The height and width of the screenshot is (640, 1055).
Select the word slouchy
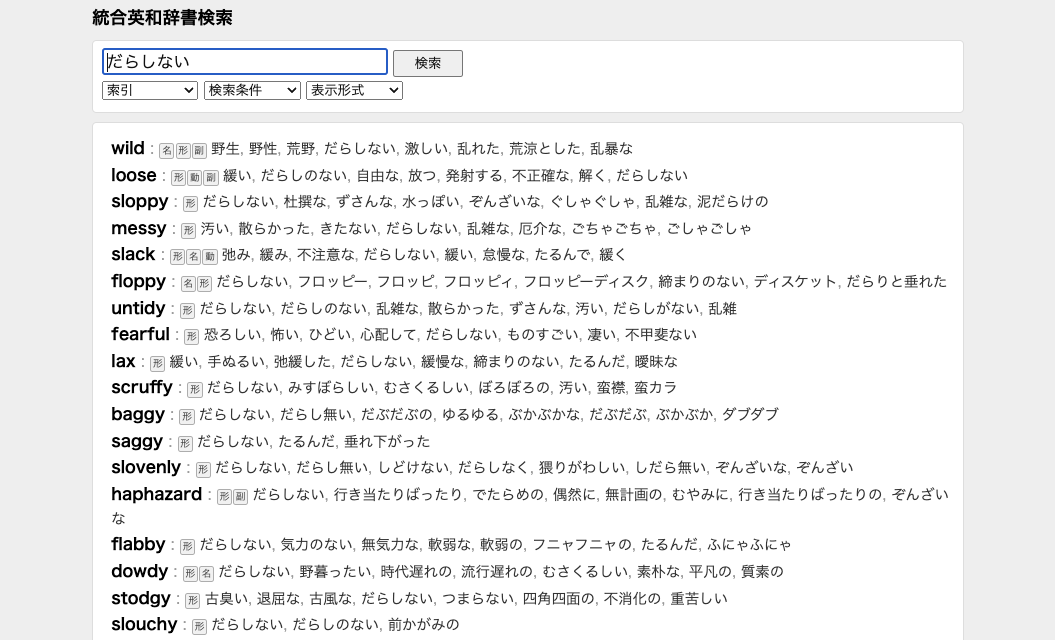[144, 624]
